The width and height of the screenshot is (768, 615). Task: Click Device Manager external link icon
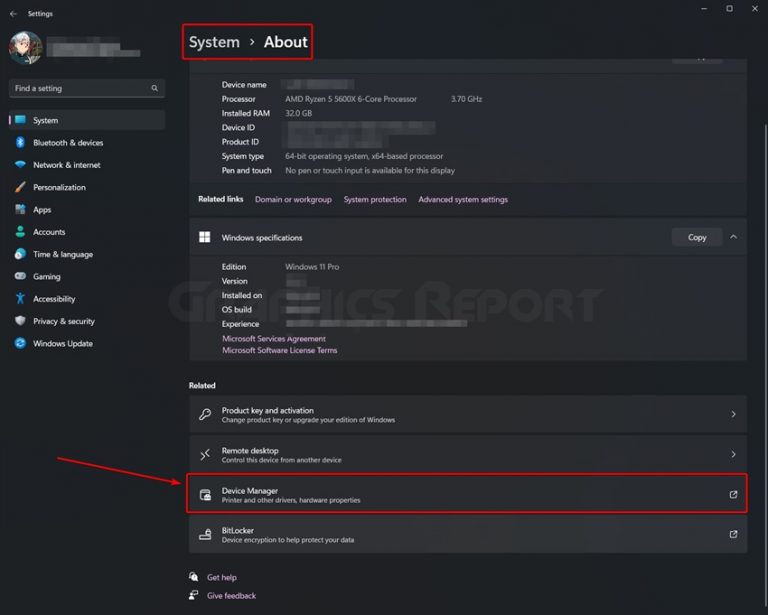click(x=733, y=494)
